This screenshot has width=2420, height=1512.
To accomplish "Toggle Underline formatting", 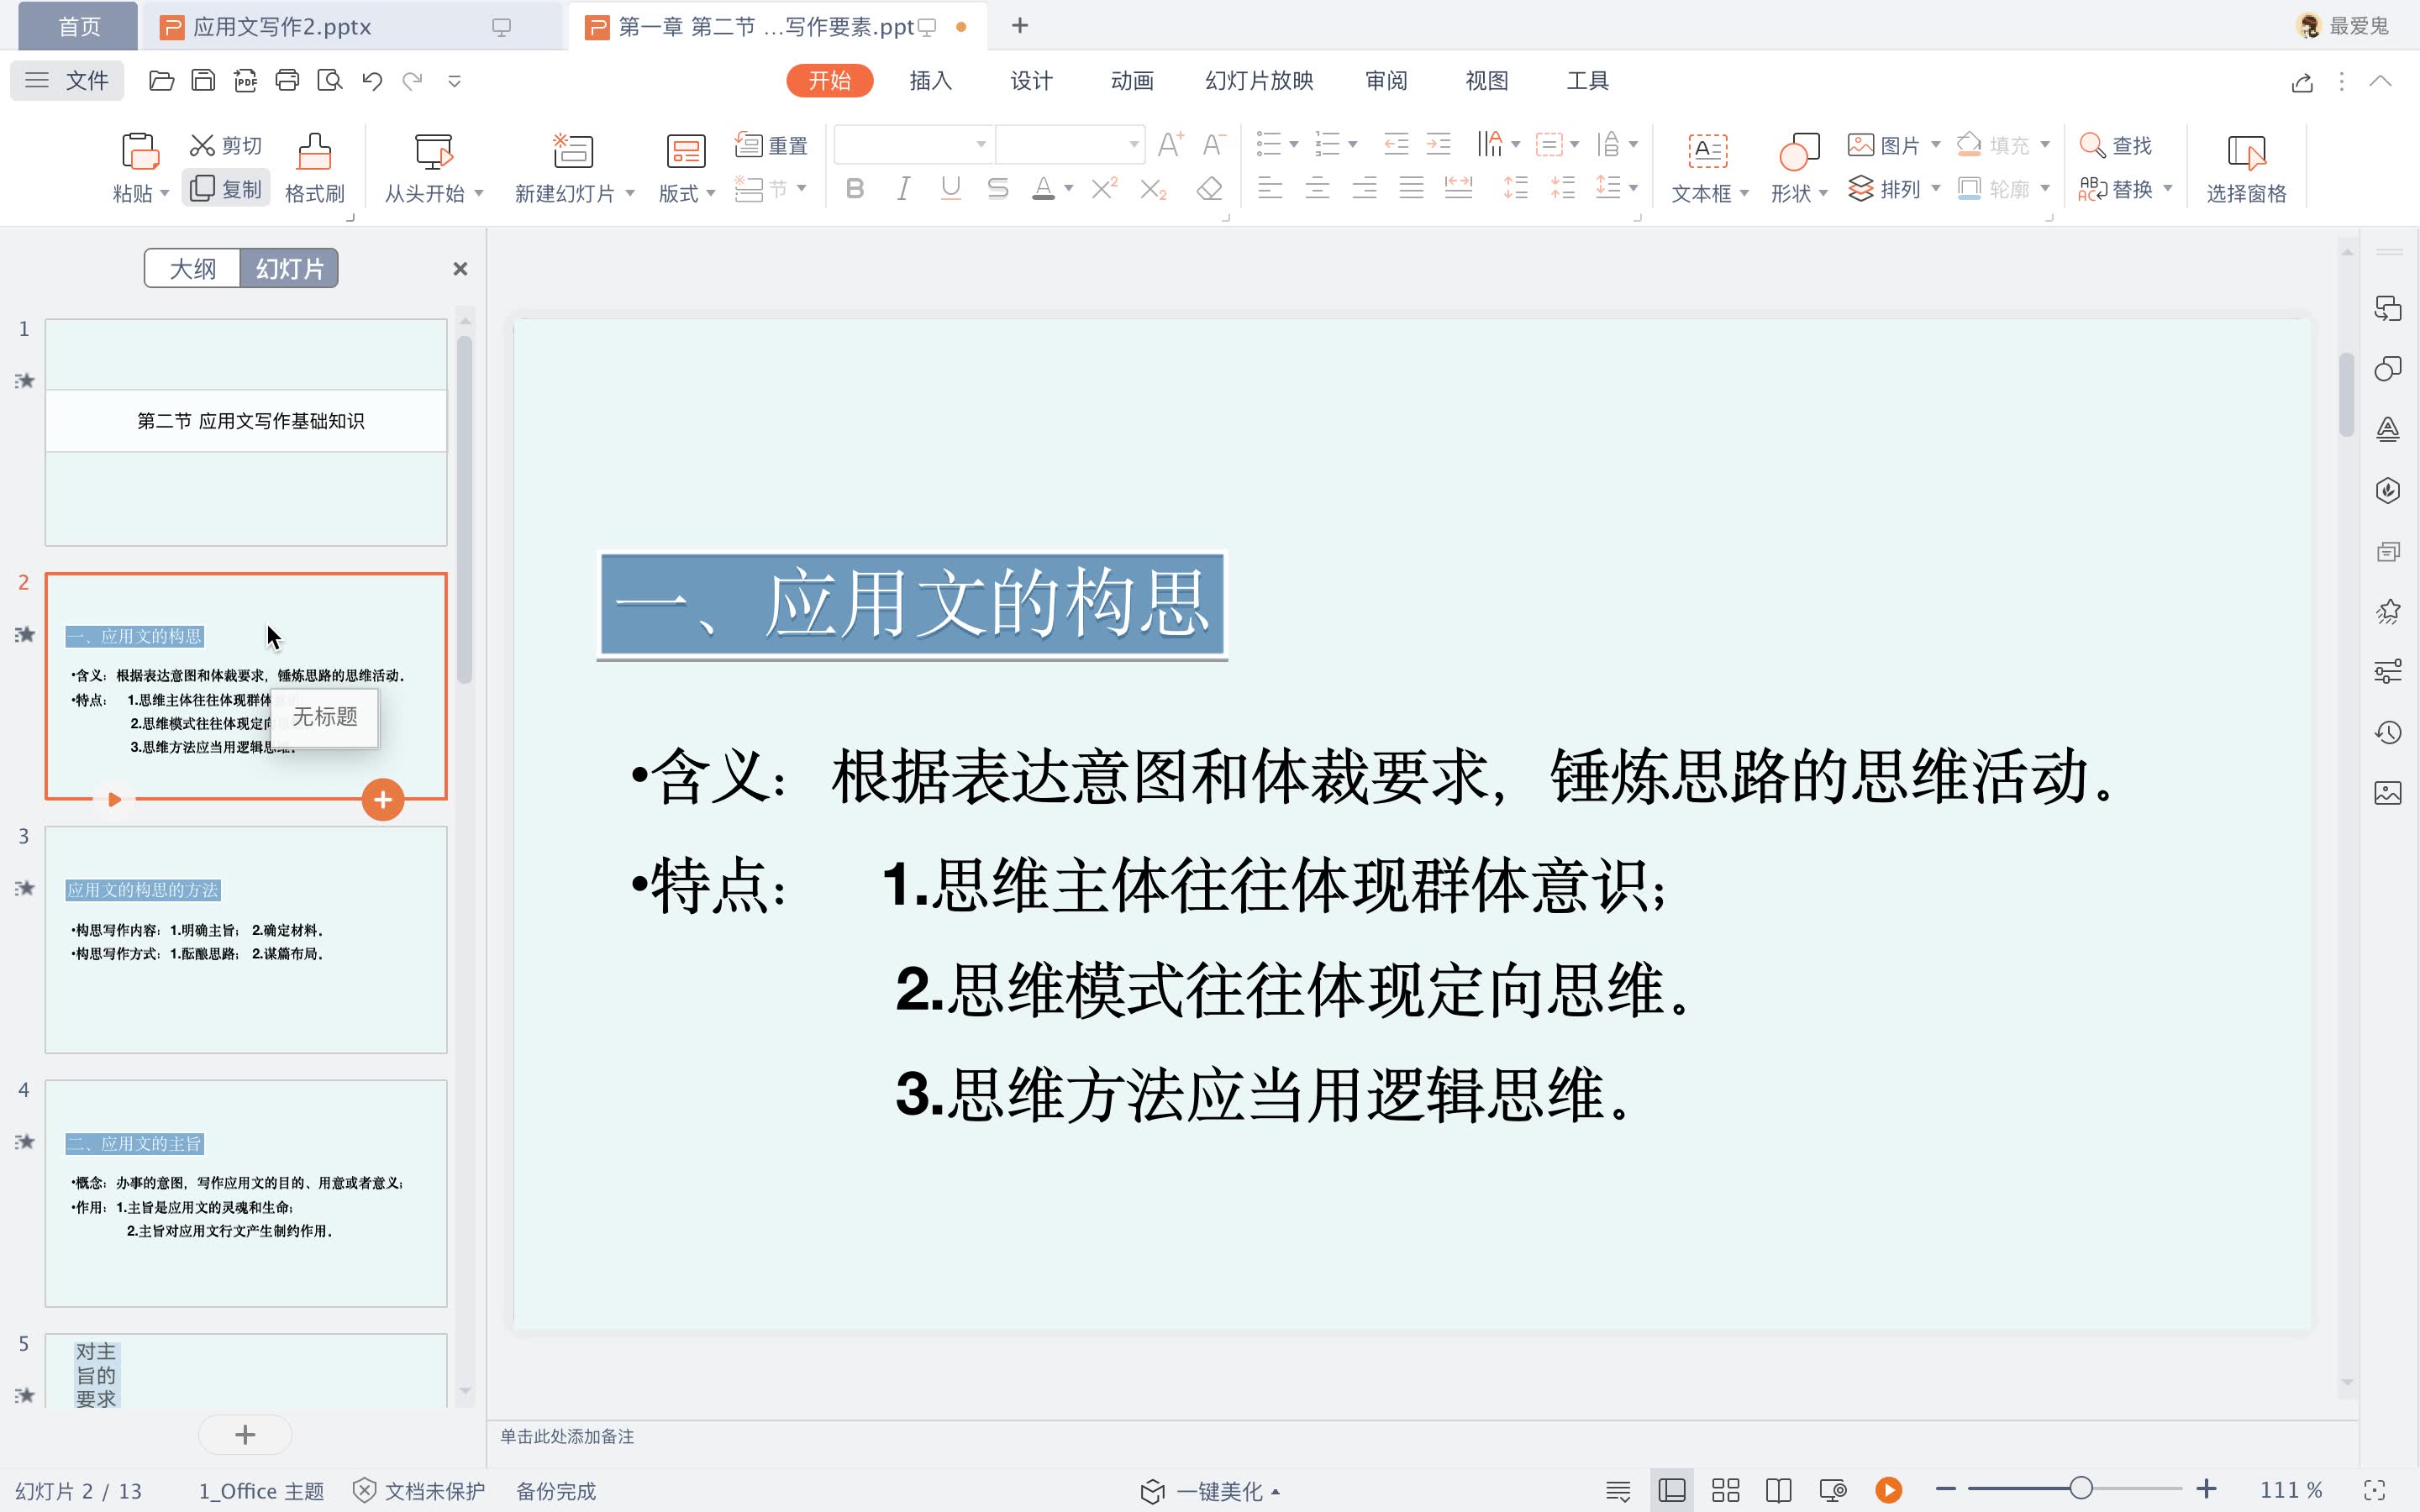I will click(x=951, y=189).
